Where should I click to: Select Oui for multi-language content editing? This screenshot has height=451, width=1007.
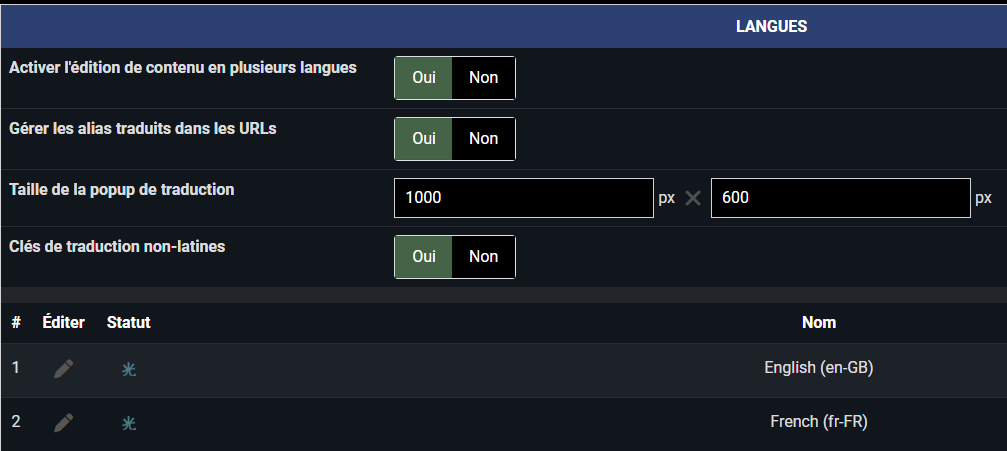tap(424, 78)
